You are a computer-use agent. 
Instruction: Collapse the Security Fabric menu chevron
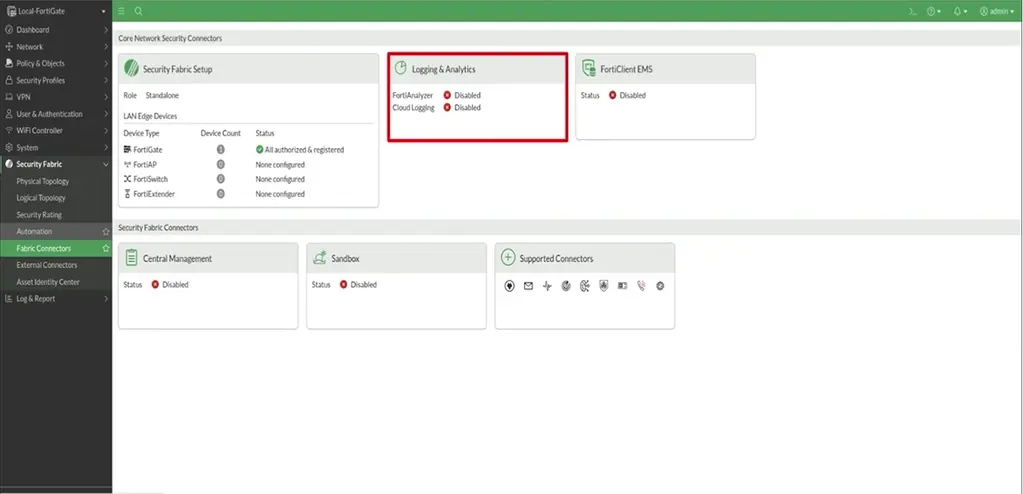click(106, 164)
